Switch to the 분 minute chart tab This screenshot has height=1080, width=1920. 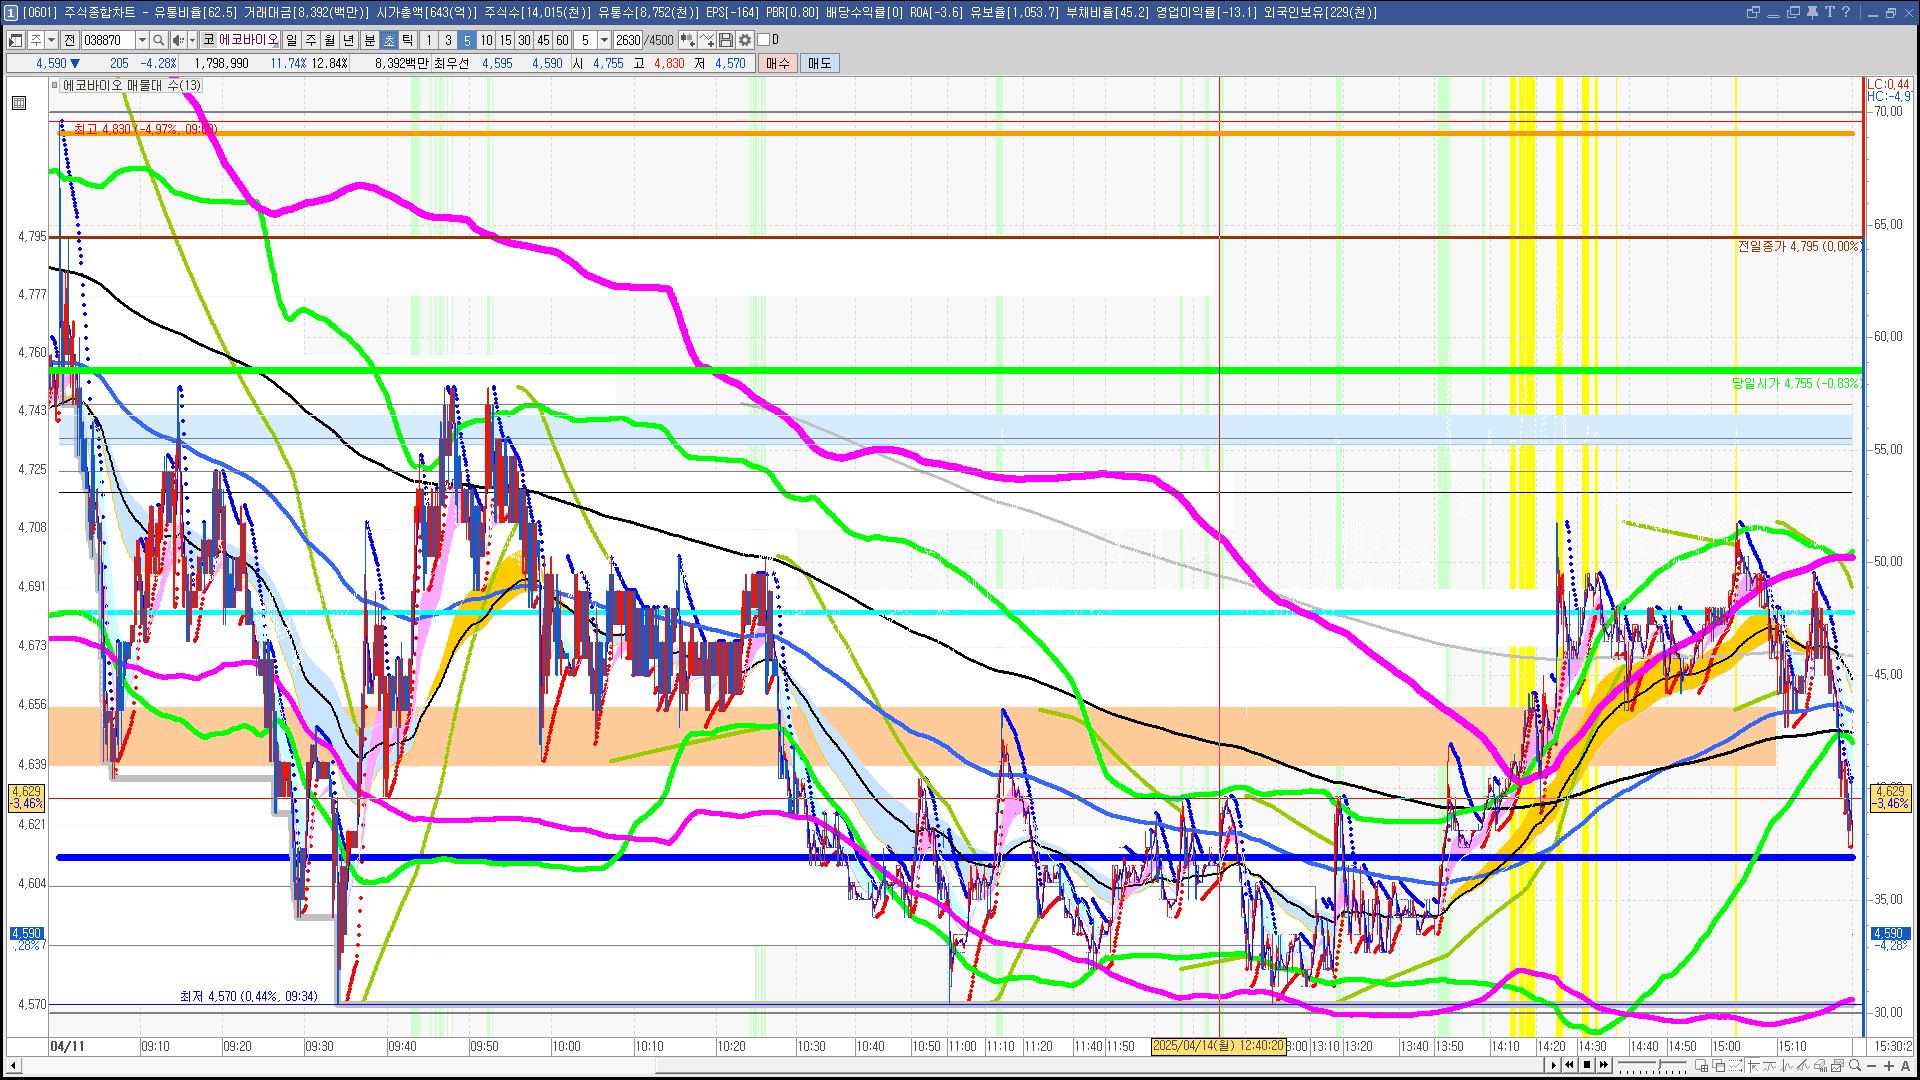pos(369,40)
